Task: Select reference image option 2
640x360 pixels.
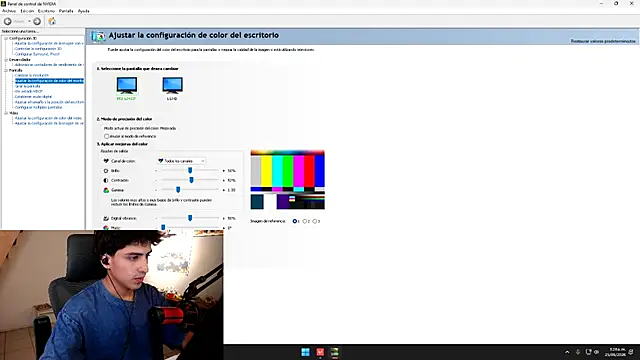Action: point(305,221)
